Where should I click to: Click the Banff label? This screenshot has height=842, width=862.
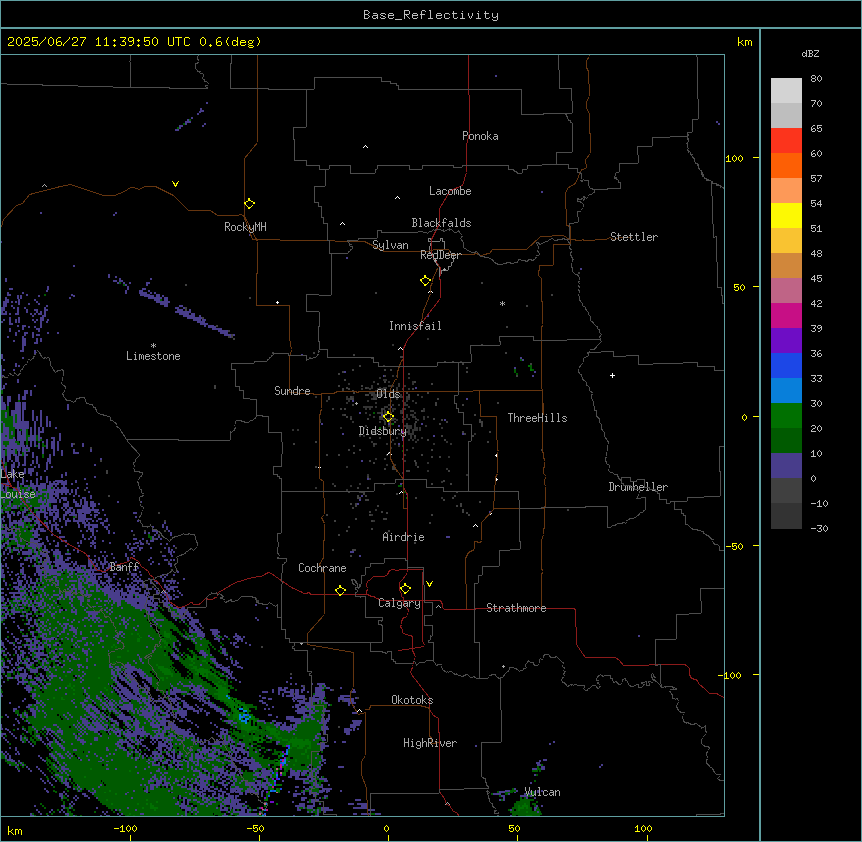(x=124, y=567)
